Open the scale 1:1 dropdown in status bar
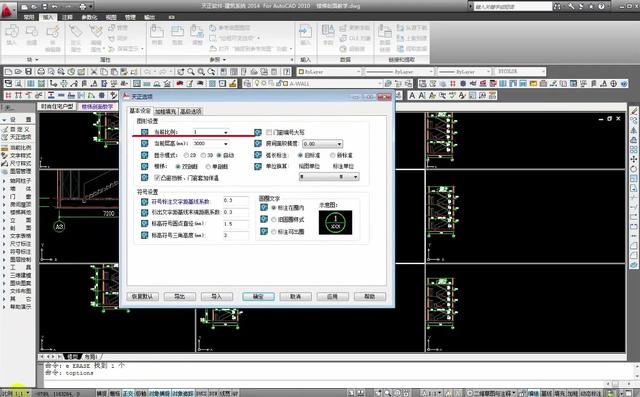 click(28, 393)
